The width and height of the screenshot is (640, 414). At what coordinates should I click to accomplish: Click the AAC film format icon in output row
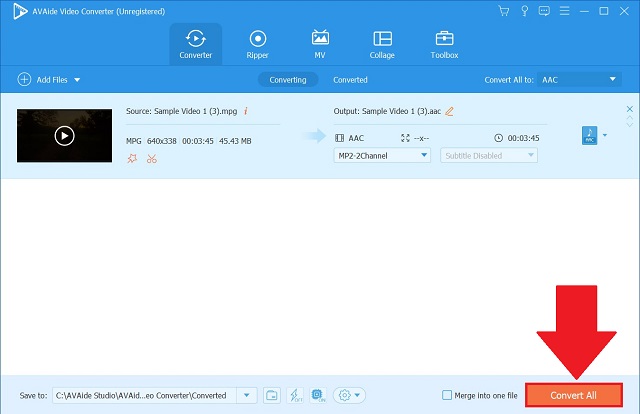tap(340, 138)
